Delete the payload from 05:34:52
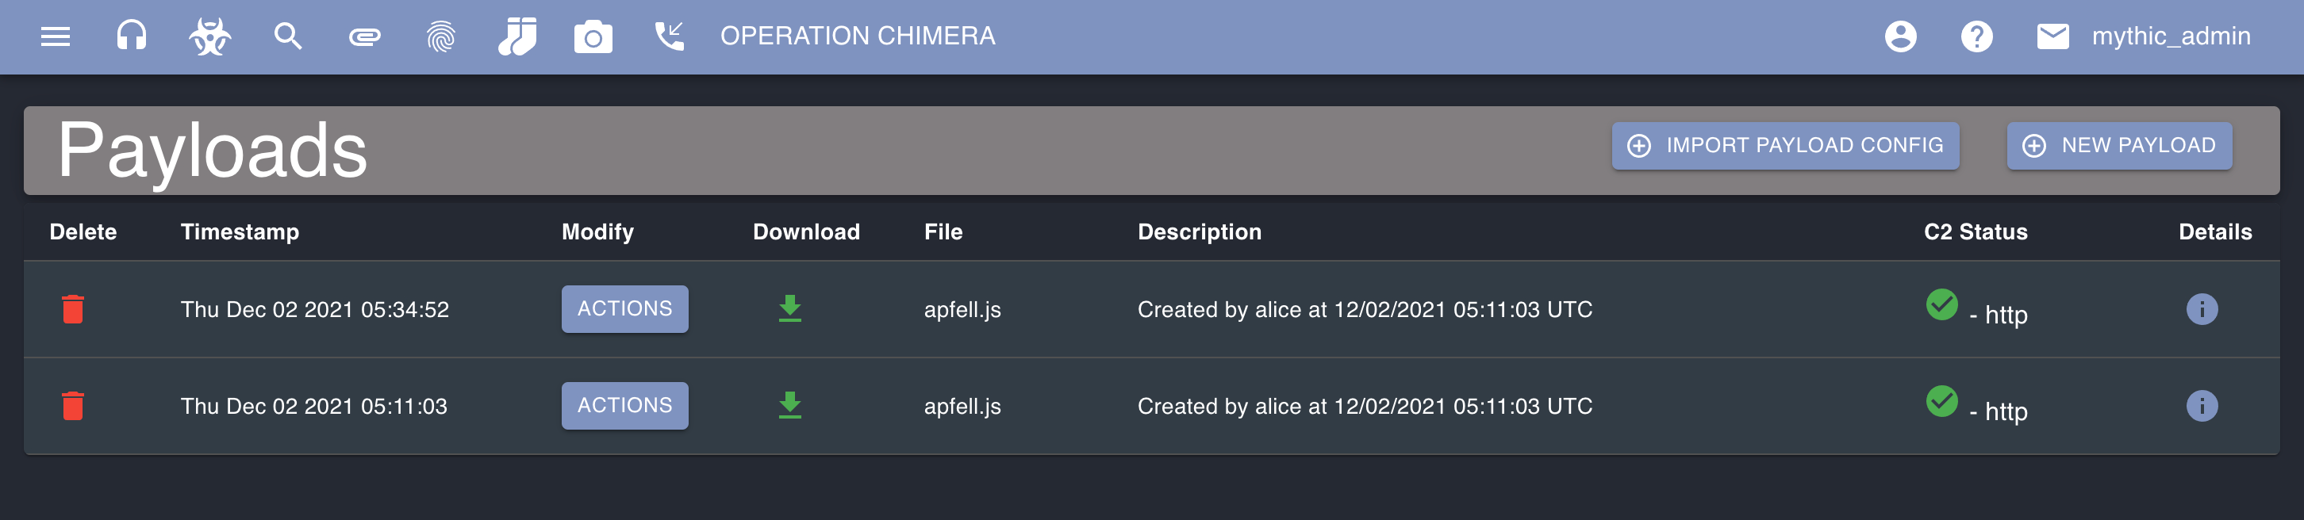Screen dimensions: 2304x520 (73, 309)
